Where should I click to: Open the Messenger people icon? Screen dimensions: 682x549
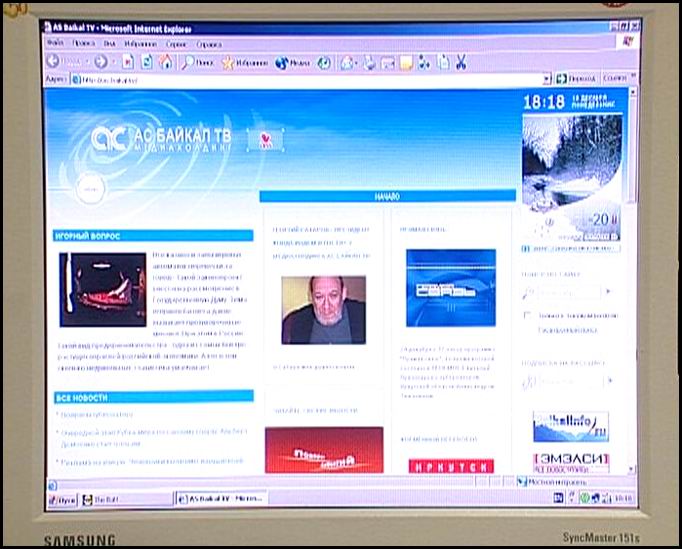pos(424,63)
